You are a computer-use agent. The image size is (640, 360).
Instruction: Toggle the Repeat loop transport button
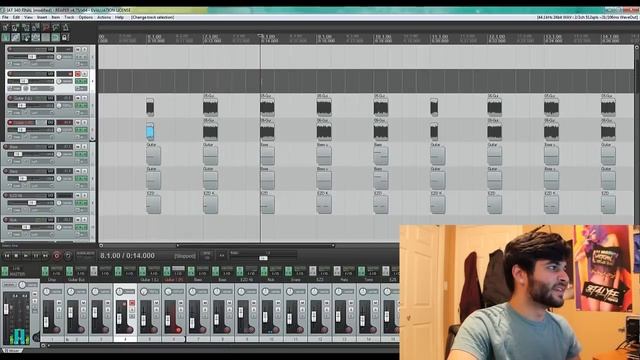tap(68, 256)
